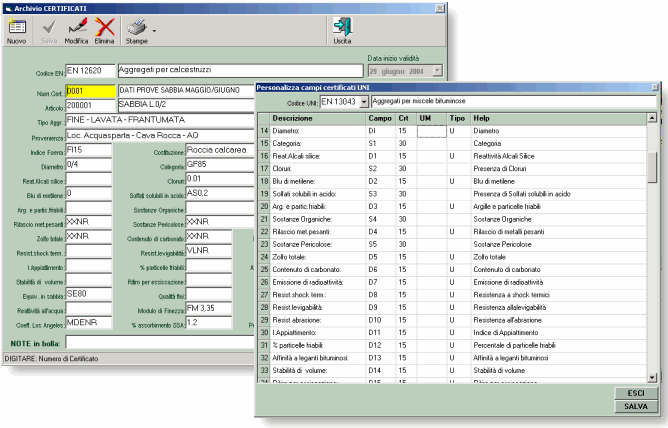Click the Elimina red X icon

(x=104, y=27)
